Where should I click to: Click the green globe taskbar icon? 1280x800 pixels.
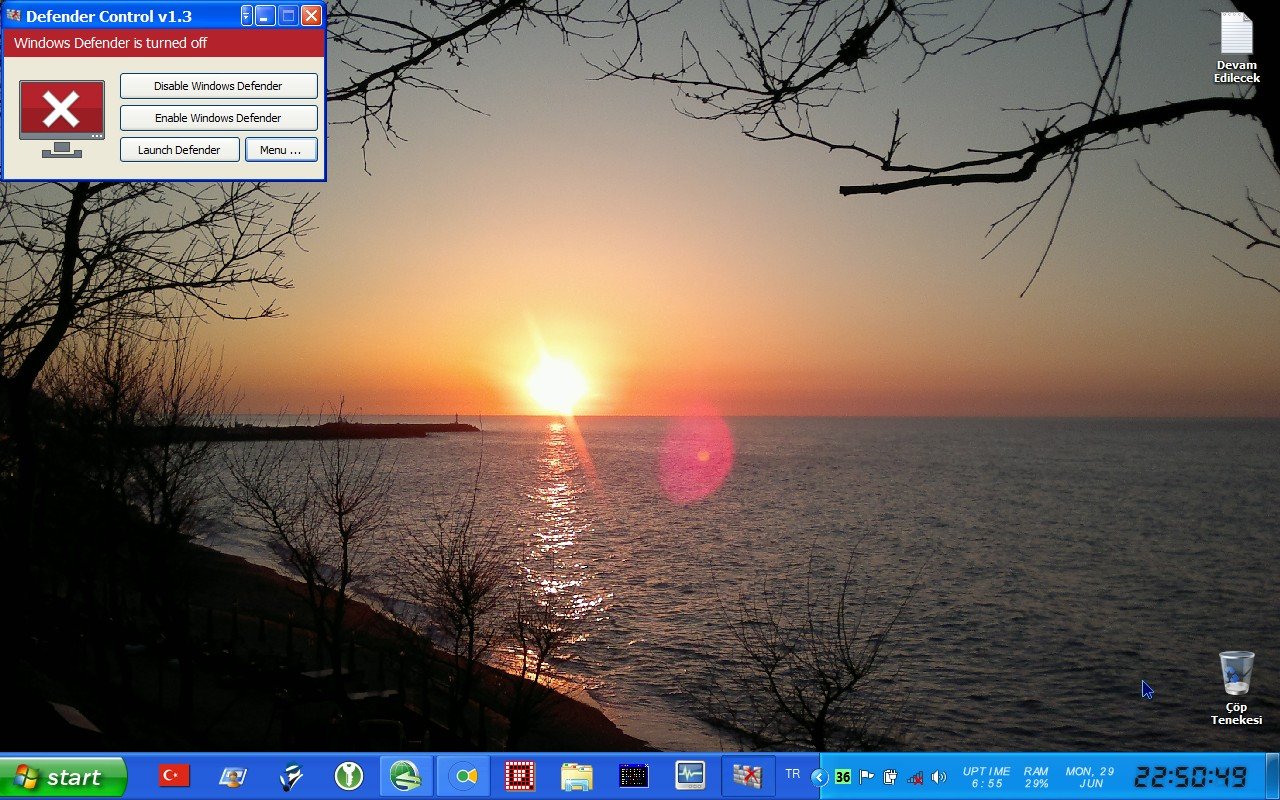(406, 776)
